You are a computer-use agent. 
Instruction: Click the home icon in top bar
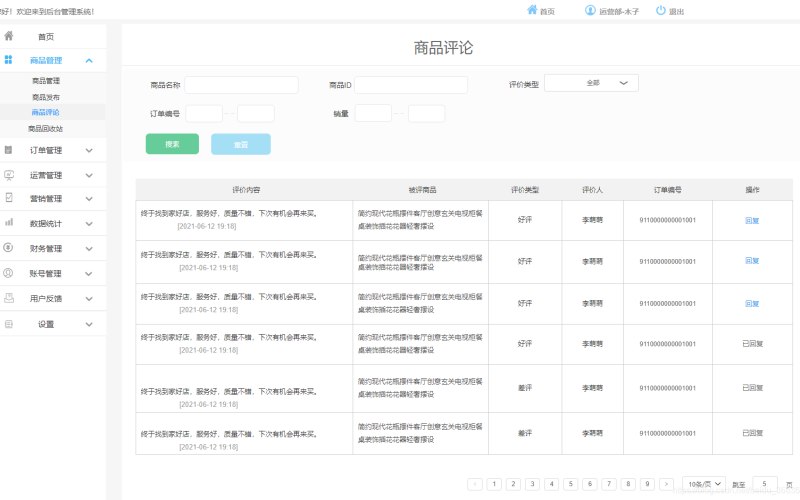point(532,10)
